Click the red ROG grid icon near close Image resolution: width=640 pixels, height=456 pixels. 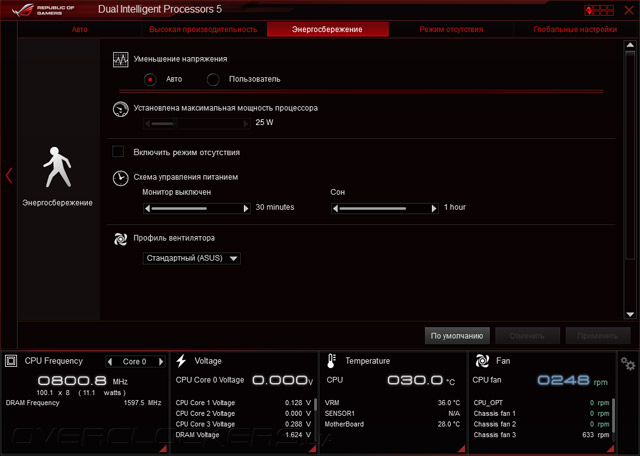coord(599,10)
